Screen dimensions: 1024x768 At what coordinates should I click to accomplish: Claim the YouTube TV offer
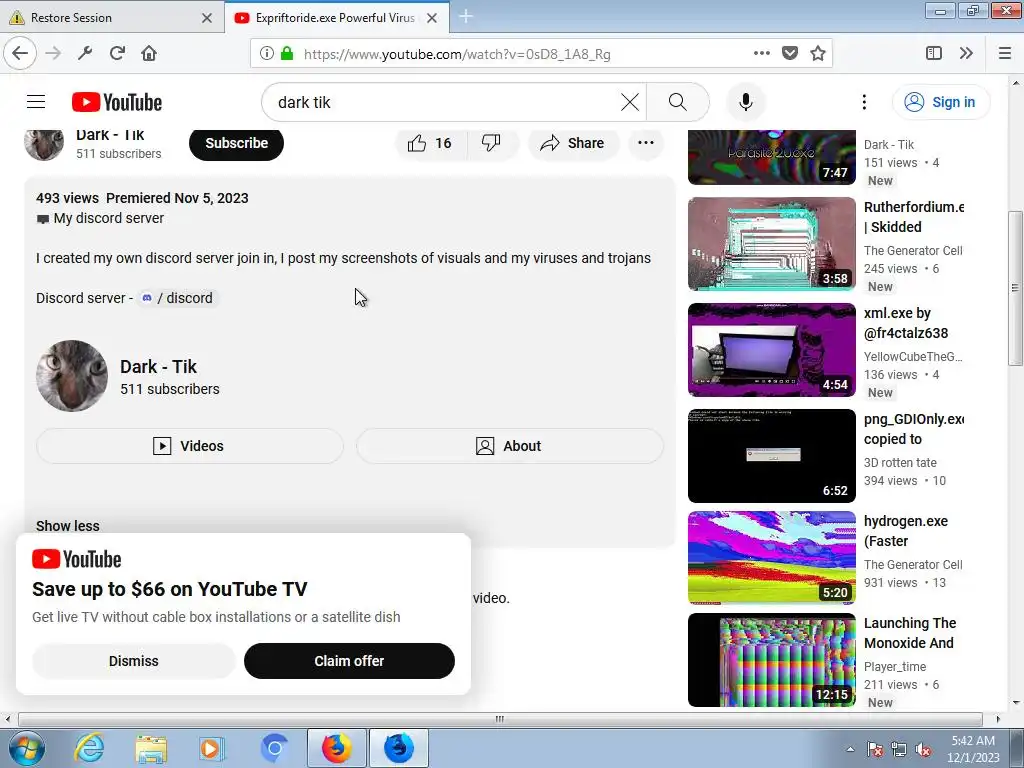[x=349, y=661]
